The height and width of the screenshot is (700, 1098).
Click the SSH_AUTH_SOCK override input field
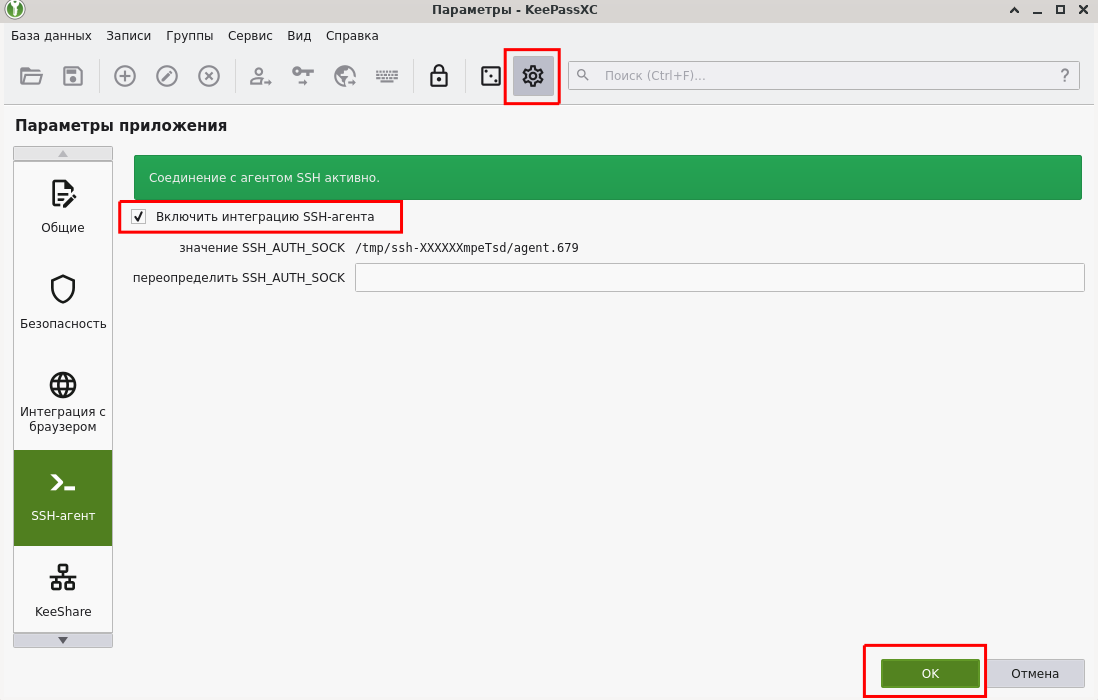719,278
